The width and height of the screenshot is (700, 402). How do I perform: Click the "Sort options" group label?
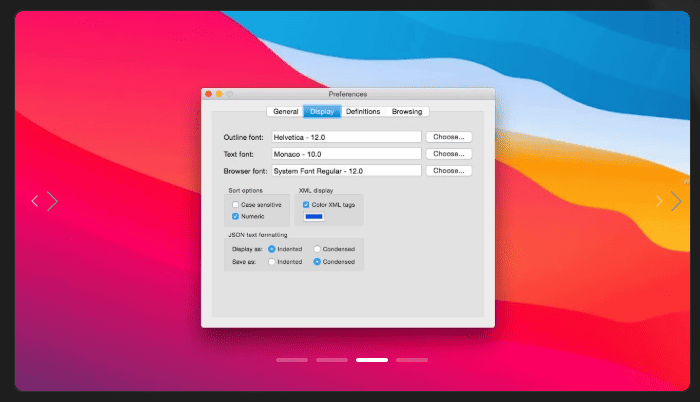[246, 190]
